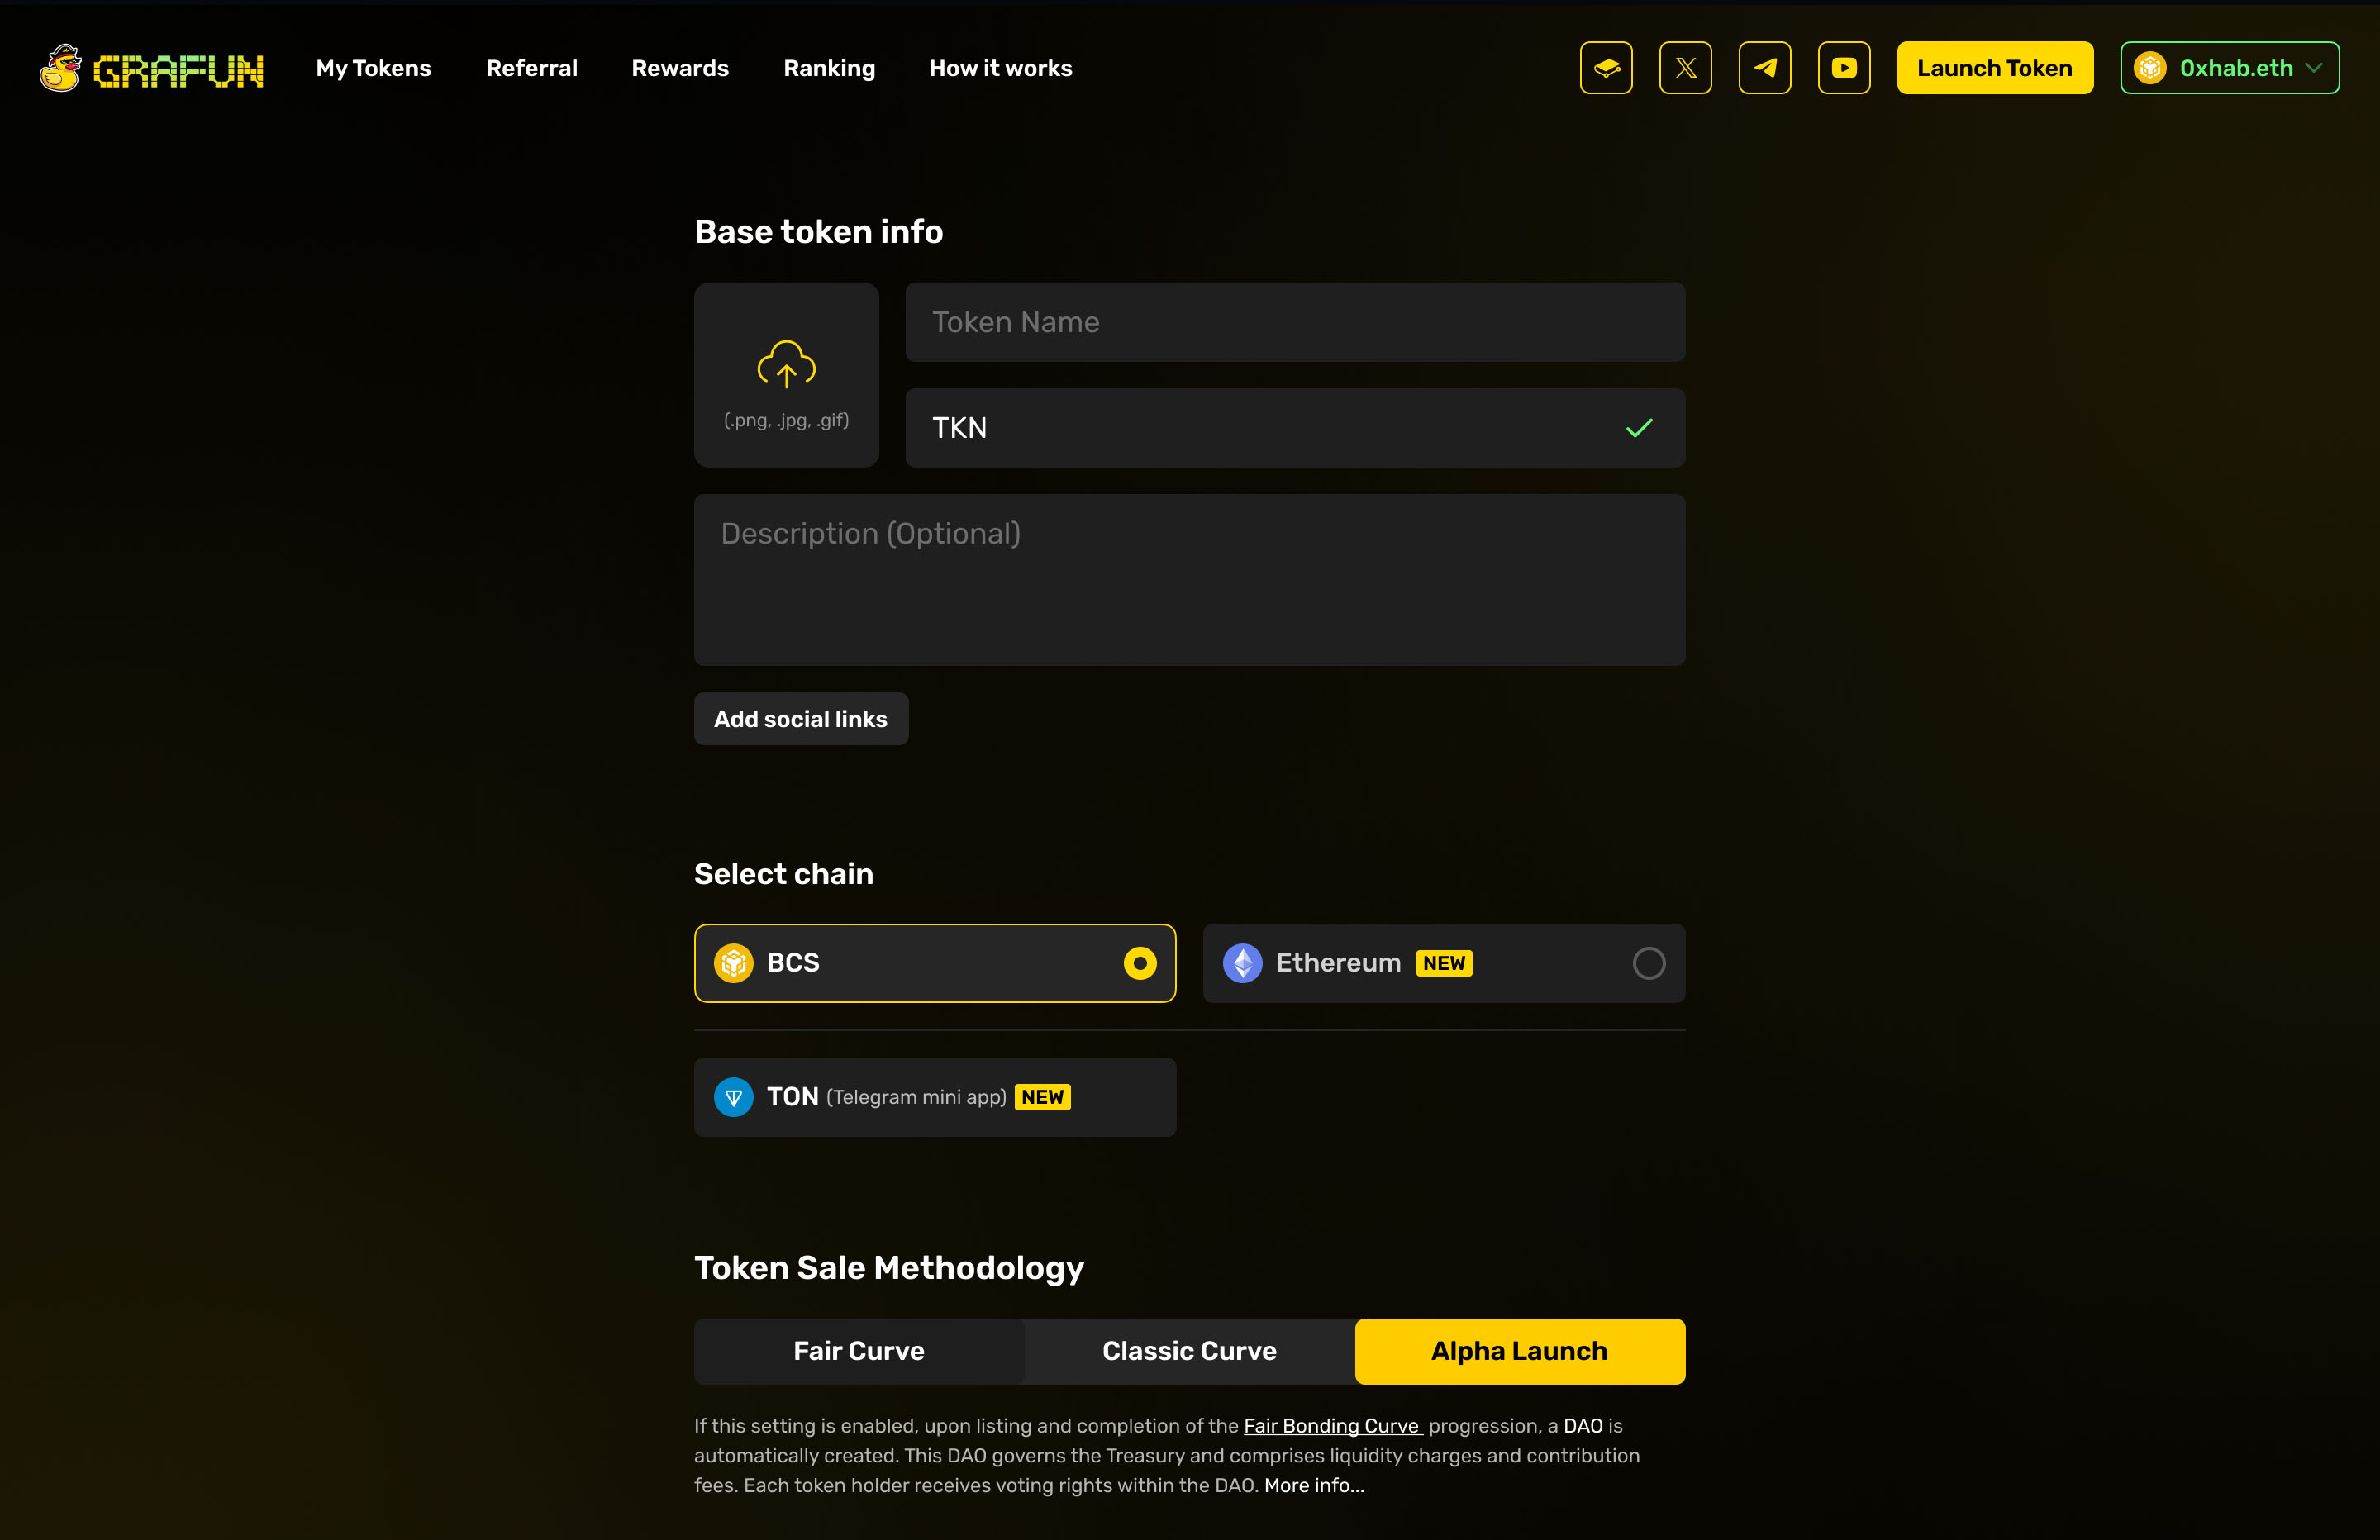This screenshot has height=1540, width=2380.
Task: Click the Launch Token button
Action: [x=1994, y=68]
